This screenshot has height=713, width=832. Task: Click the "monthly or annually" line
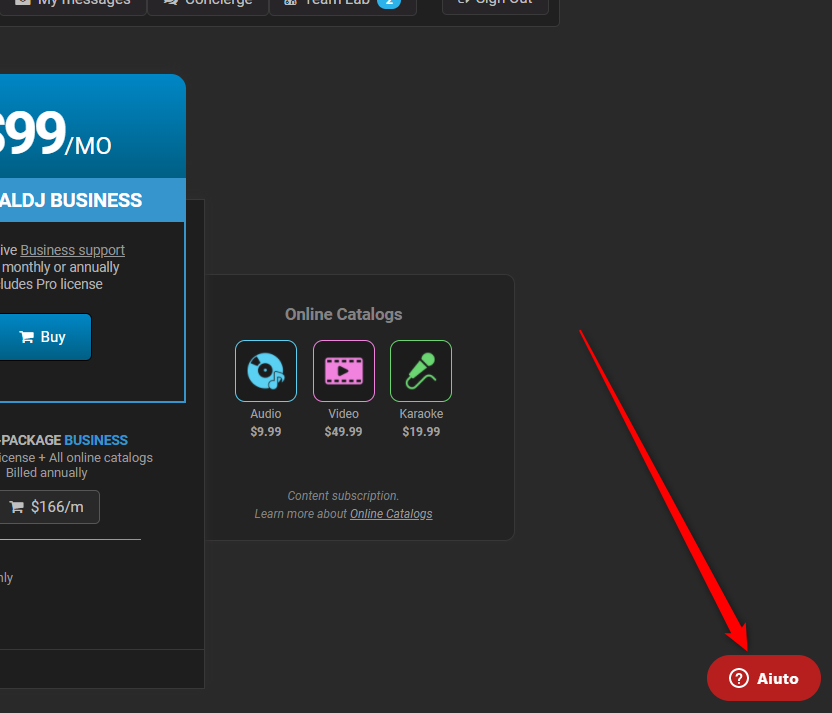click(60, 267)
